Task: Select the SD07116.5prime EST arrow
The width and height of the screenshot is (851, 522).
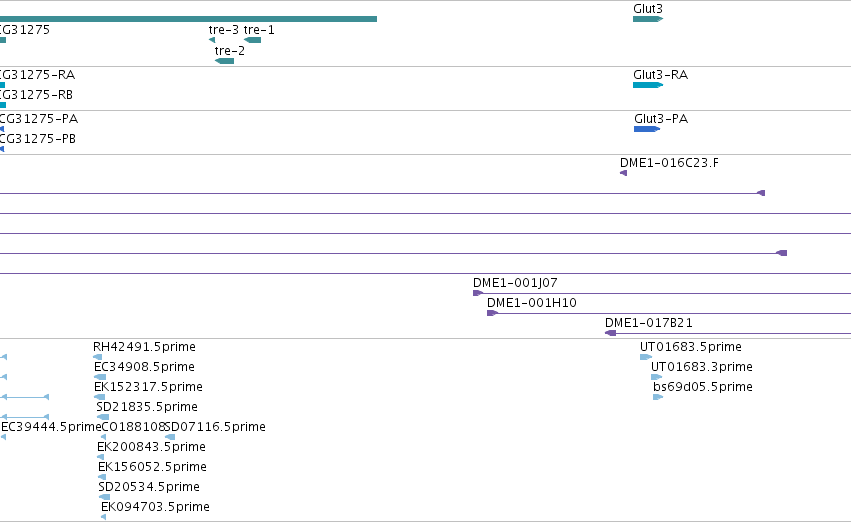Action: [170, 437]
